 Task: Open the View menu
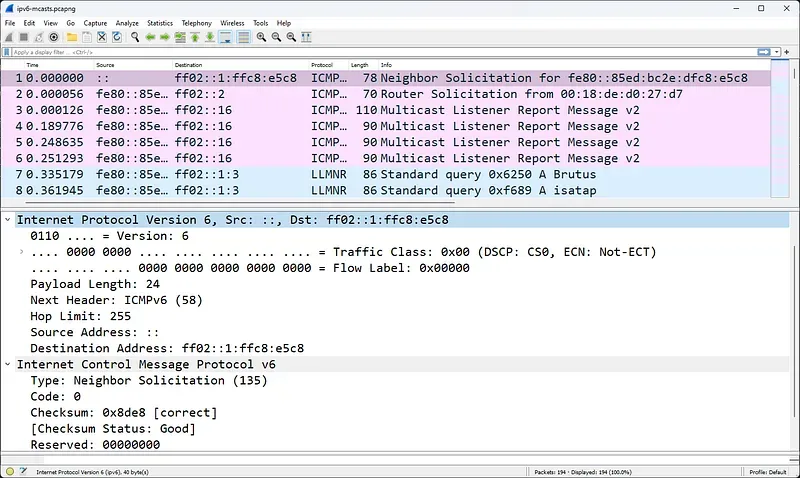coord(51,23)
